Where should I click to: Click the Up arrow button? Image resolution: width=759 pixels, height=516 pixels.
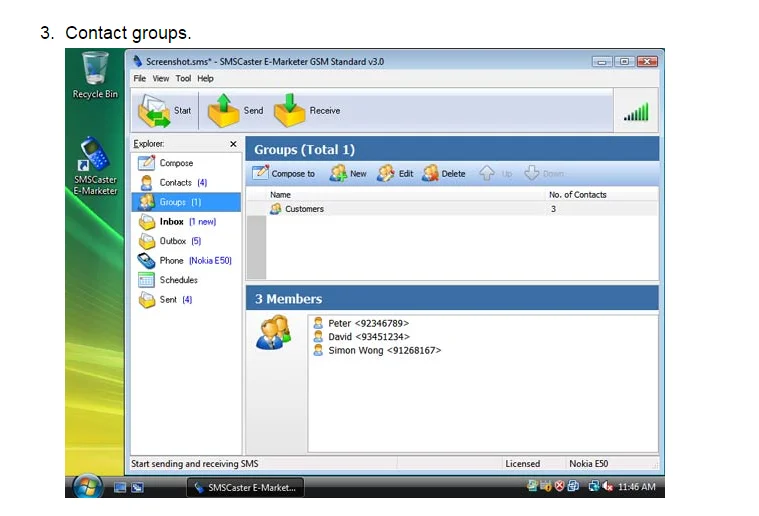(x=496, y=173)
